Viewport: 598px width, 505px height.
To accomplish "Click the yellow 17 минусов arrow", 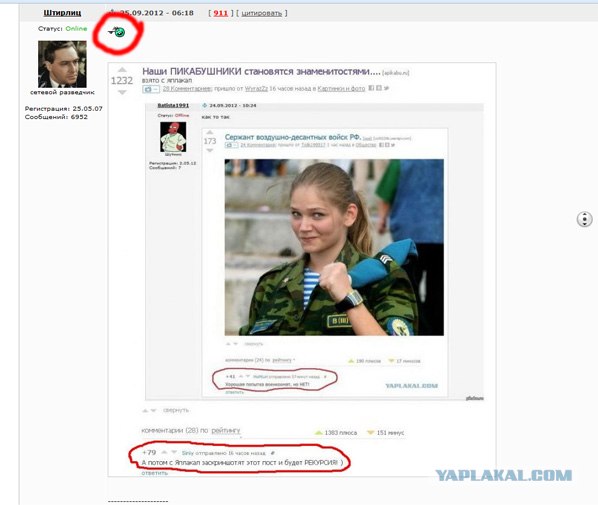I will point(391,361).
